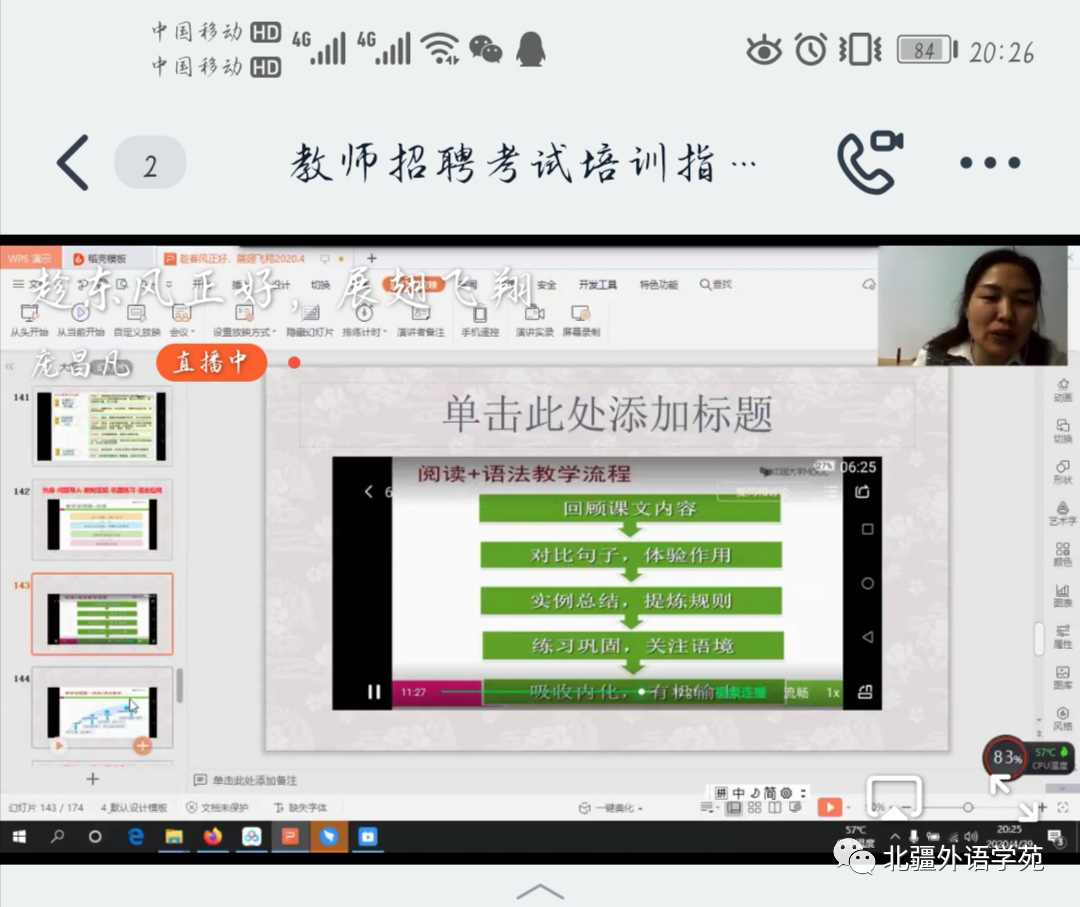Open the 图表 chart sidebar icon
Viewport: 1080px width, 907px height.
click(1062, 595)
